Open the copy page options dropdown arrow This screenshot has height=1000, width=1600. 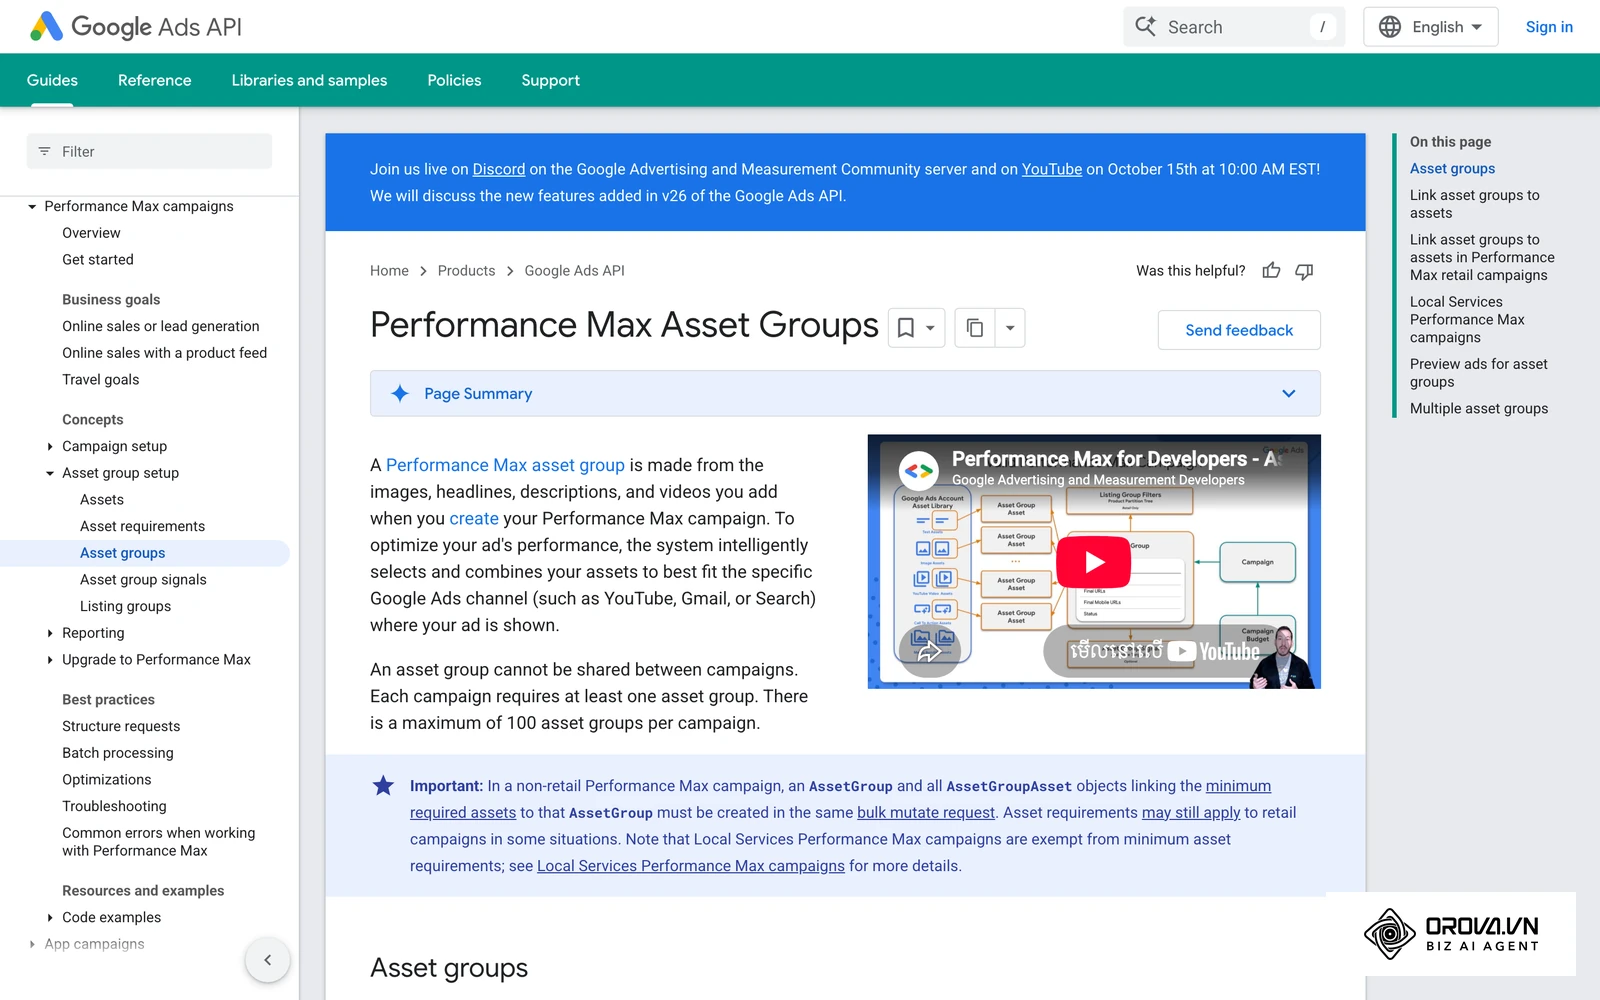click(1010, 328)
